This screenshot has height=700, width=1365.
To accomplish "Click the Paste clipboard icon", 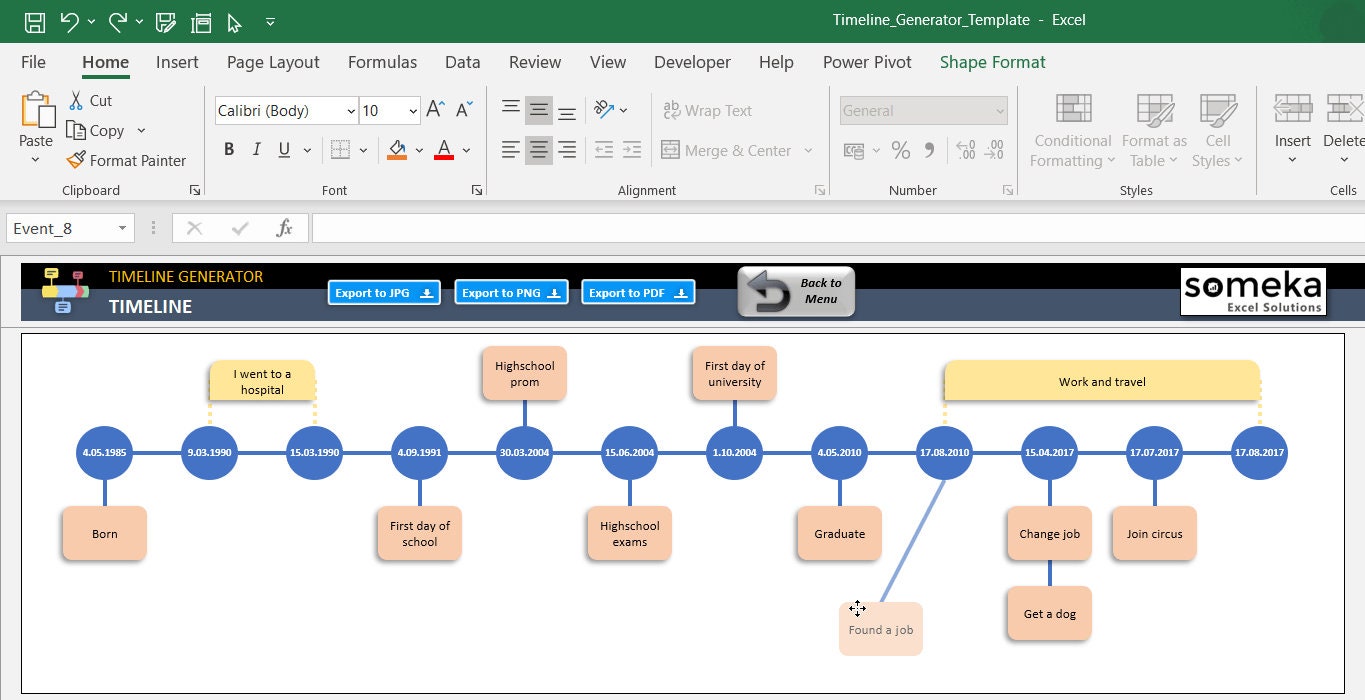I will click(37, 110).
